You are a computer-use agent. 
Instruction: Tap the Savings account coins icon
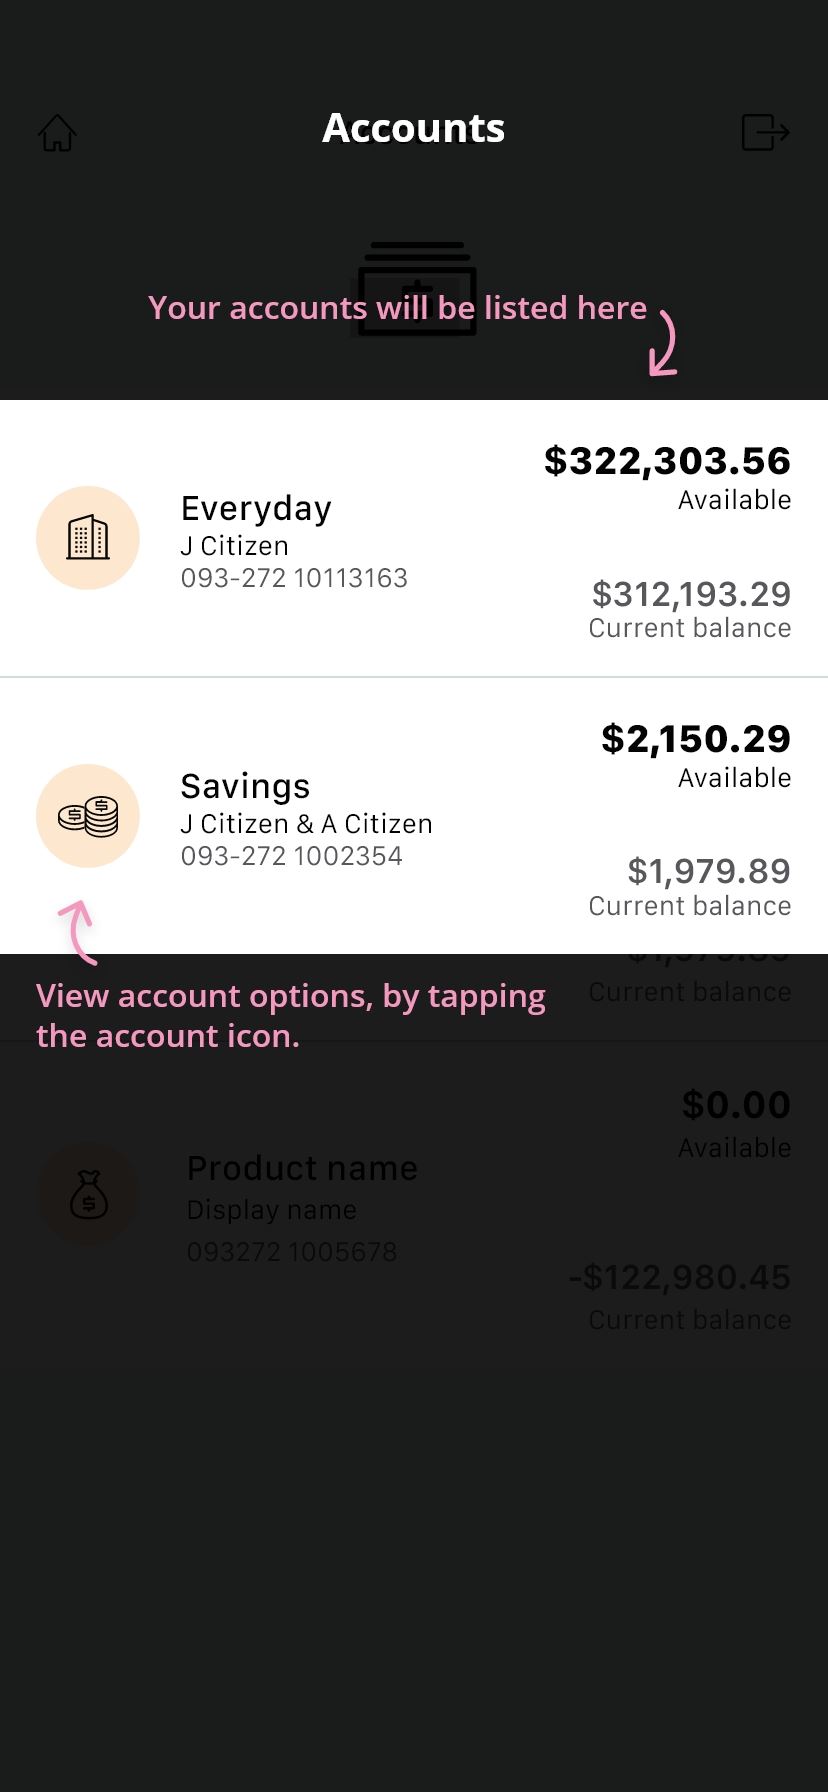(x=88, y=816)
